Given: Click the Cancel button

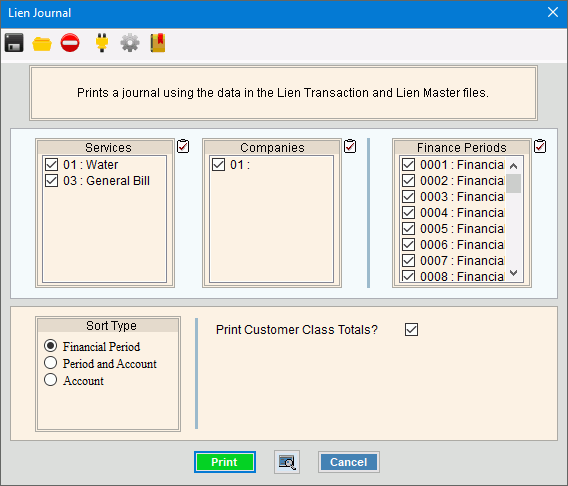Looking at the screenshot, I should (x=349, y=462).
